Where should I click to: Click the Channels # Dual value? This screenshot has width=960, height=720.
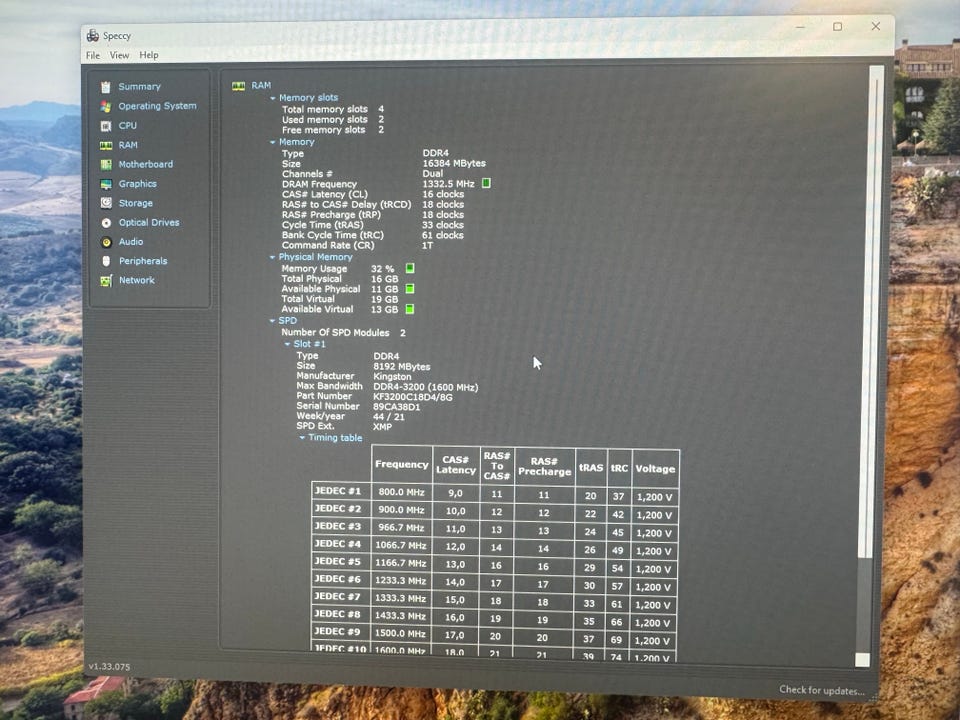[433, 174]
